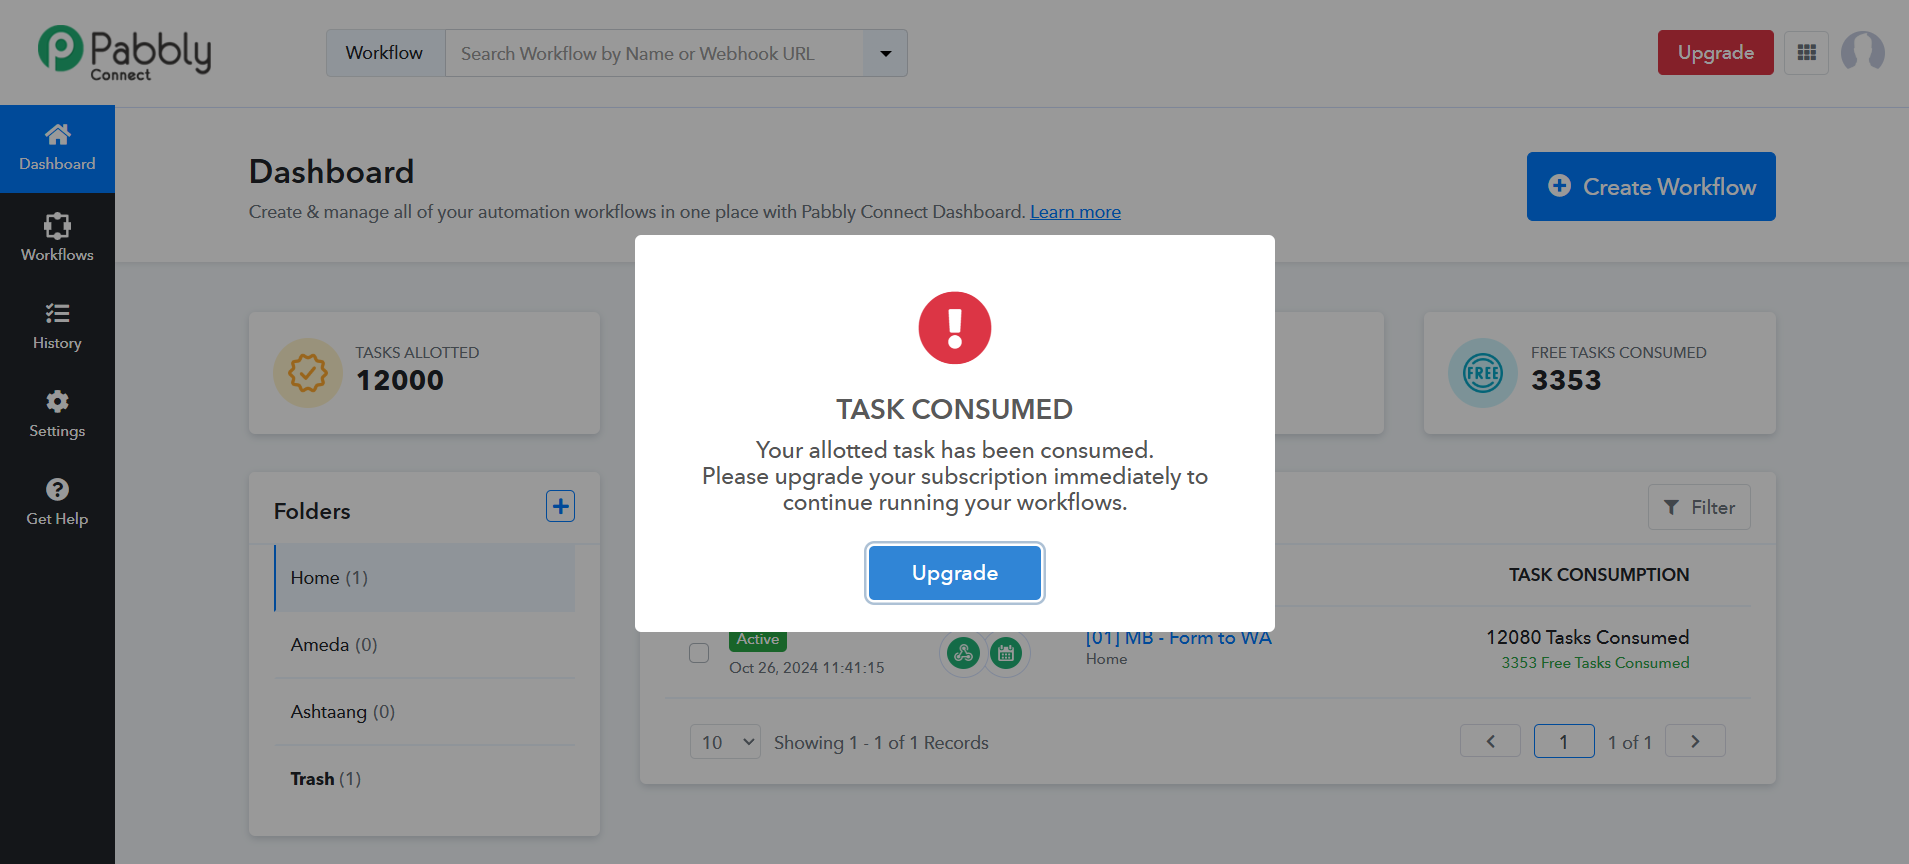
Task: Open the History sidebar item
Action: (57, 326)
